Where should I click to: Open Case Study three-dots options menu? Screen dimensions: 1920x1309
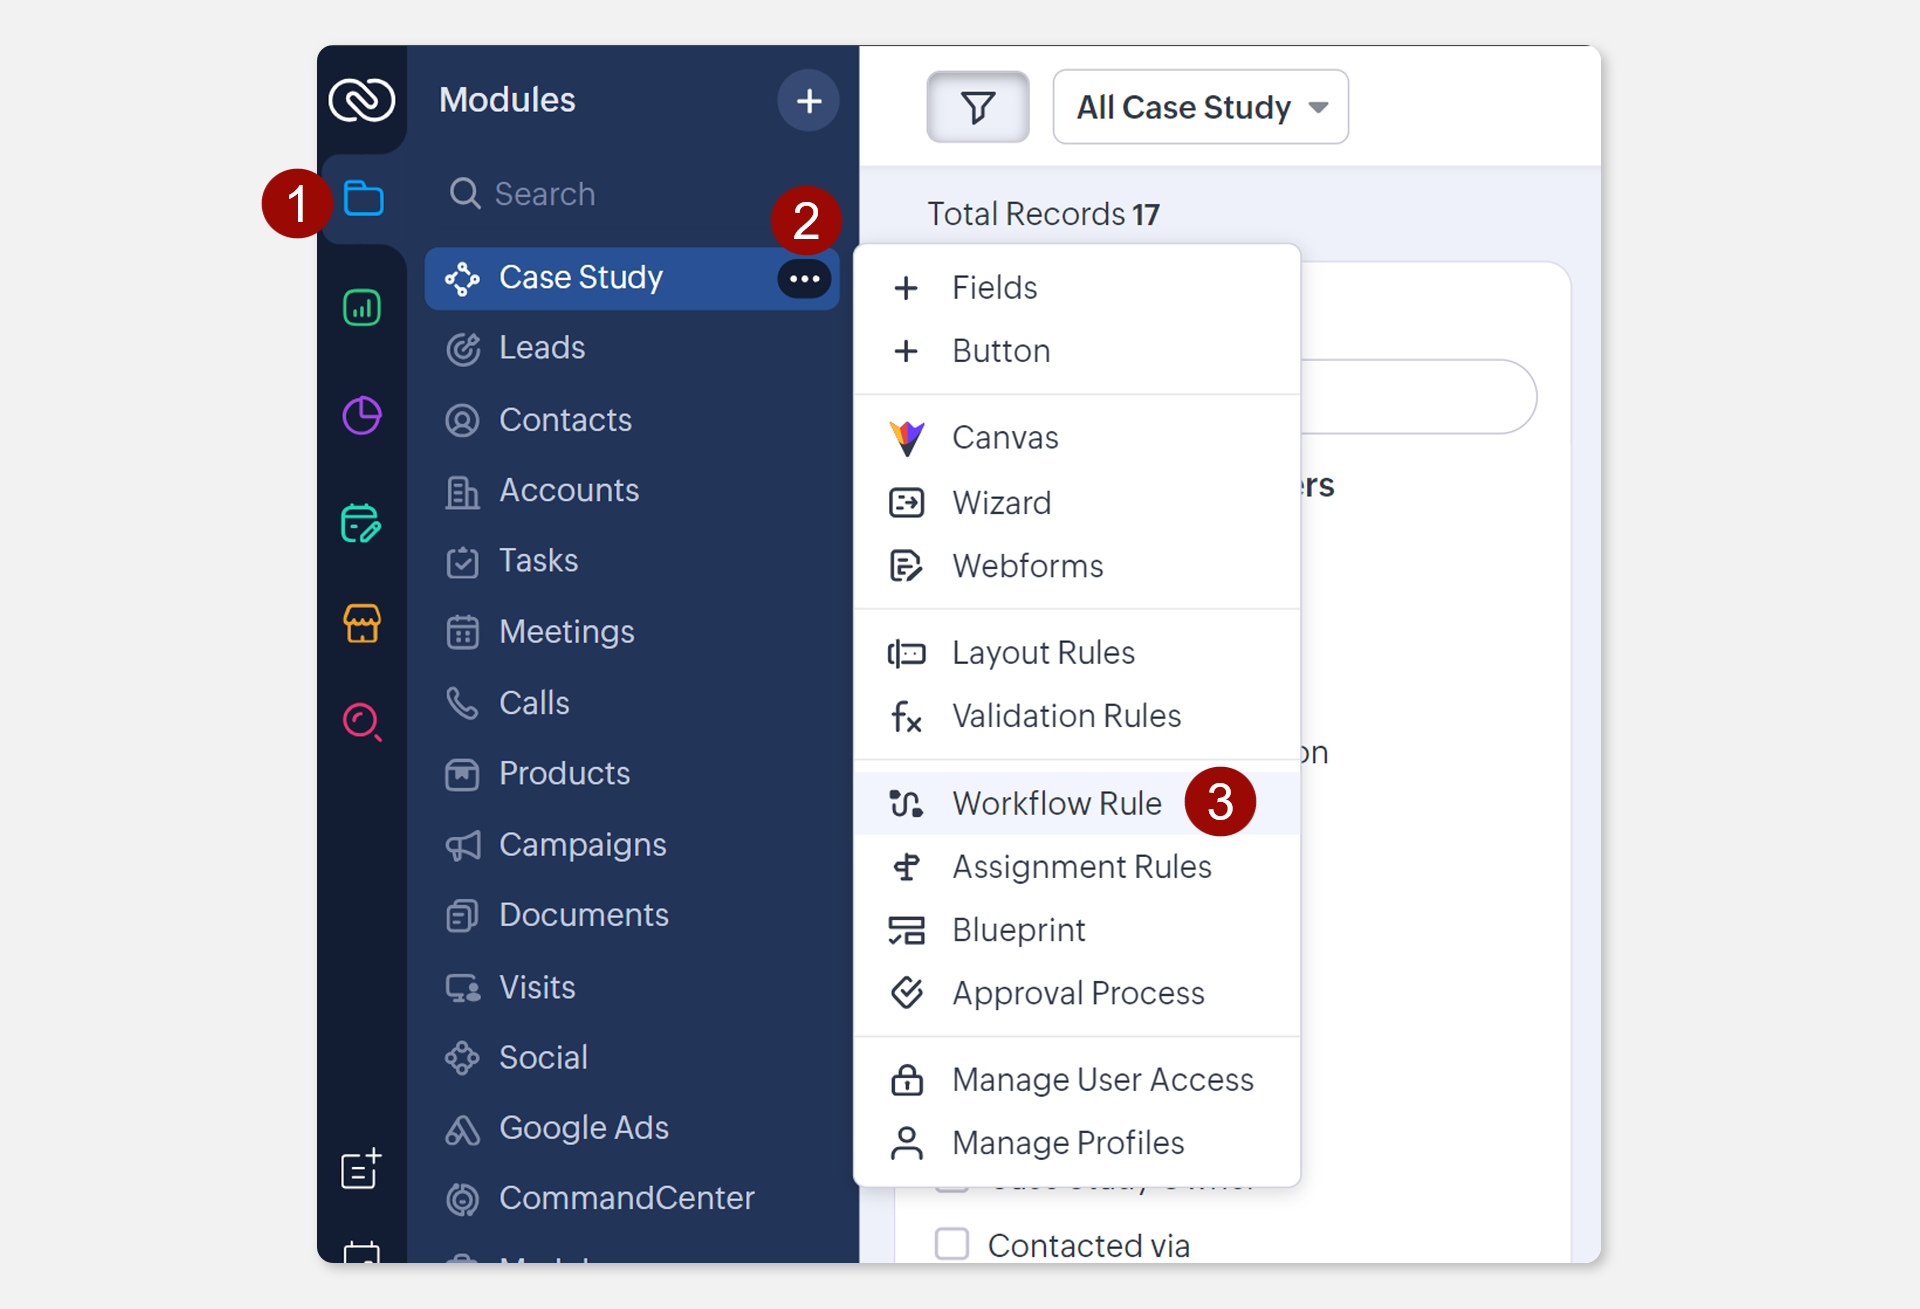pyautogui.click(x=805, y=279)
